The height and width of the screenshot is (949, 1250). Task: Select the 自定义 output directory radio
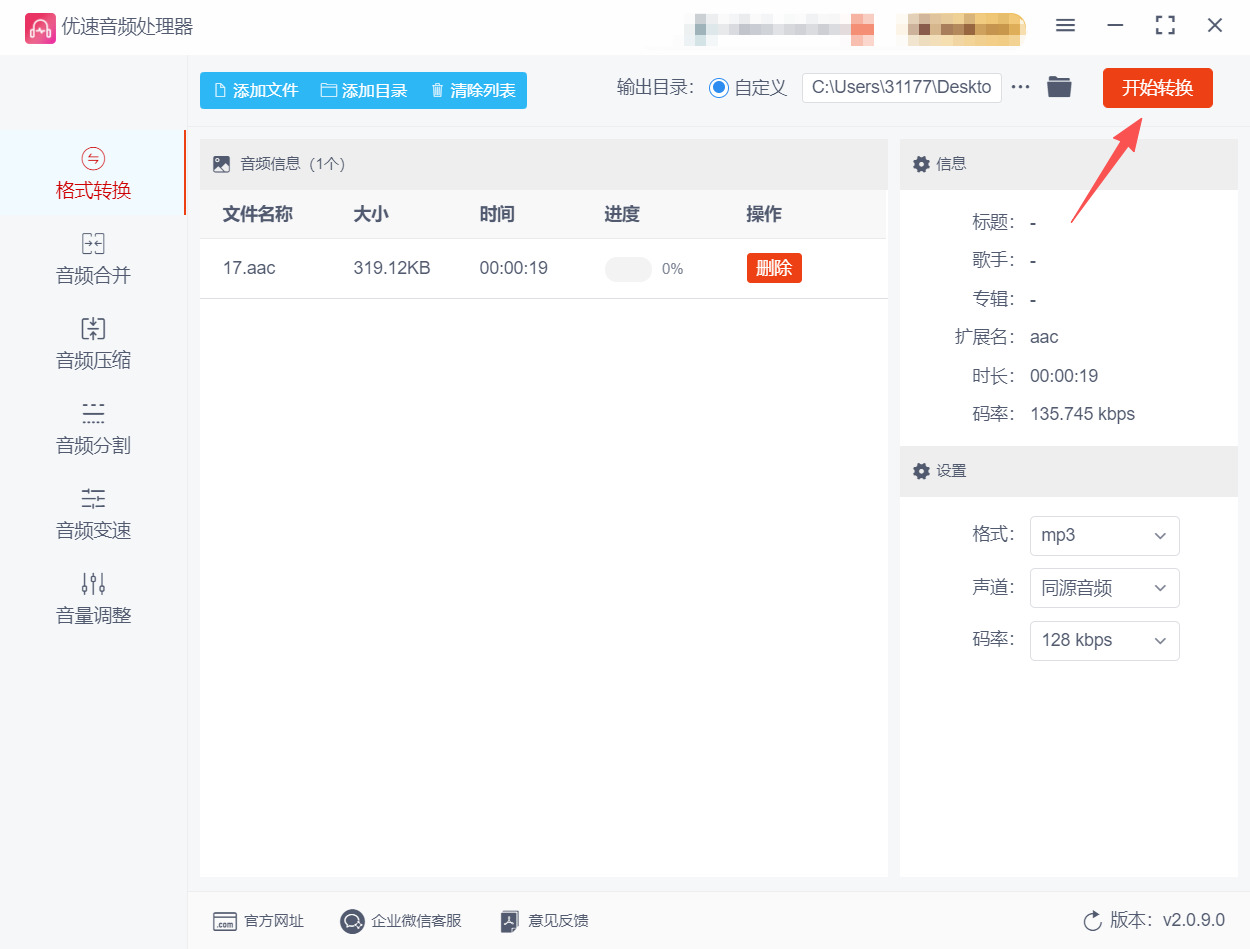pyautogui.click(x=719, y=88)
